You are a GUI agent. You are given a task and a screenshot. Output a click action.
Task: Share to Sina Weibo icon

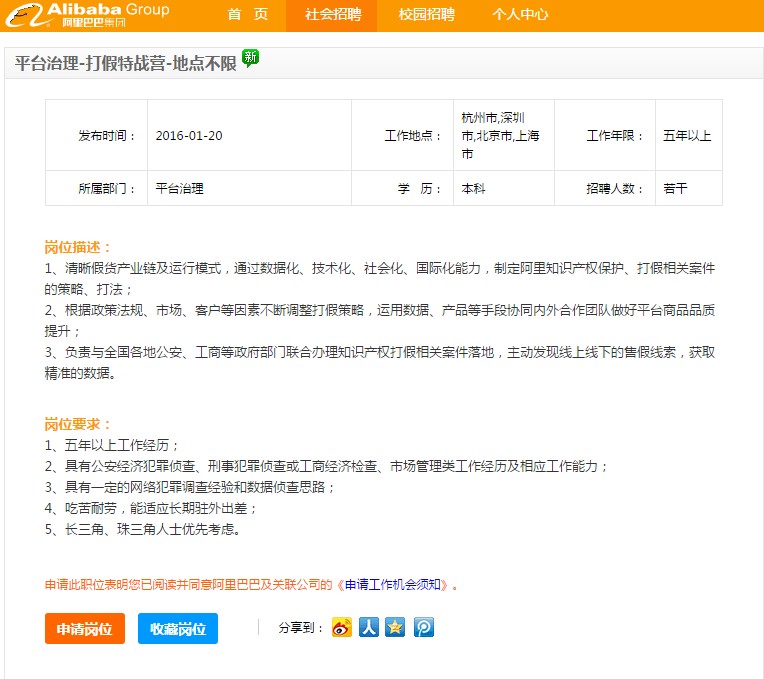(x=342, y=627)
